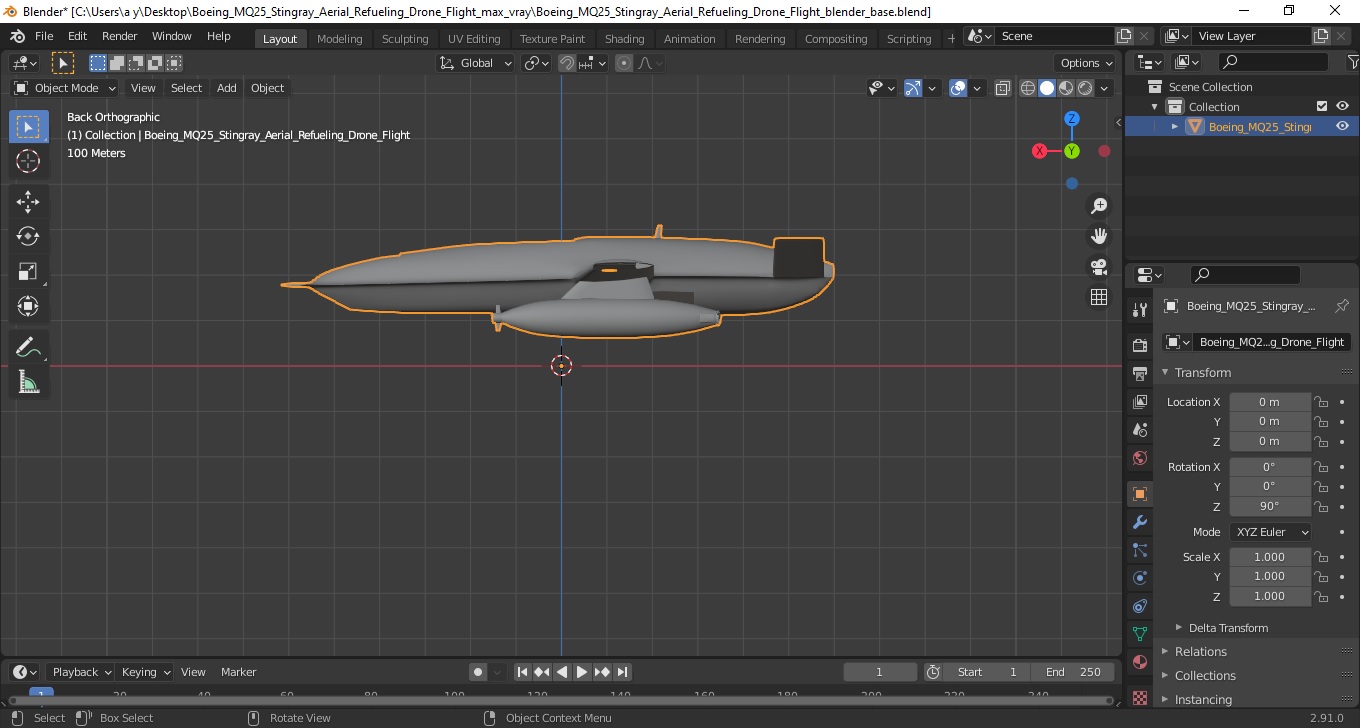Collapse the Transform panel
Viewport: 1360px width, 728px height.
coord(1202,372)
